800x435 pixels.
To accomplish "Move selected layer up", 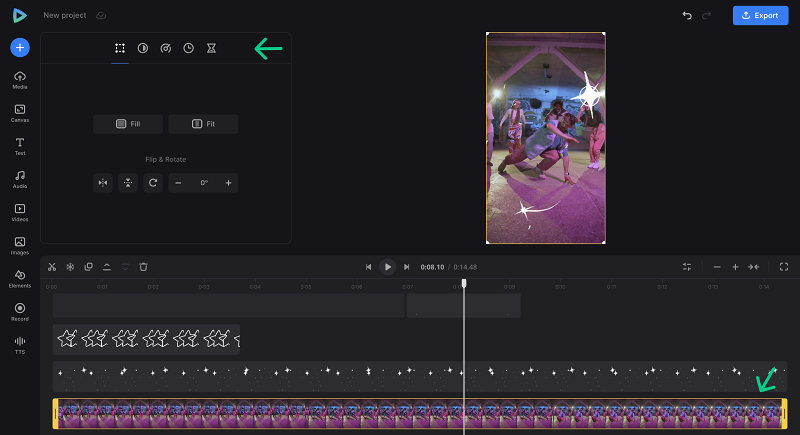I will point(107,267).
